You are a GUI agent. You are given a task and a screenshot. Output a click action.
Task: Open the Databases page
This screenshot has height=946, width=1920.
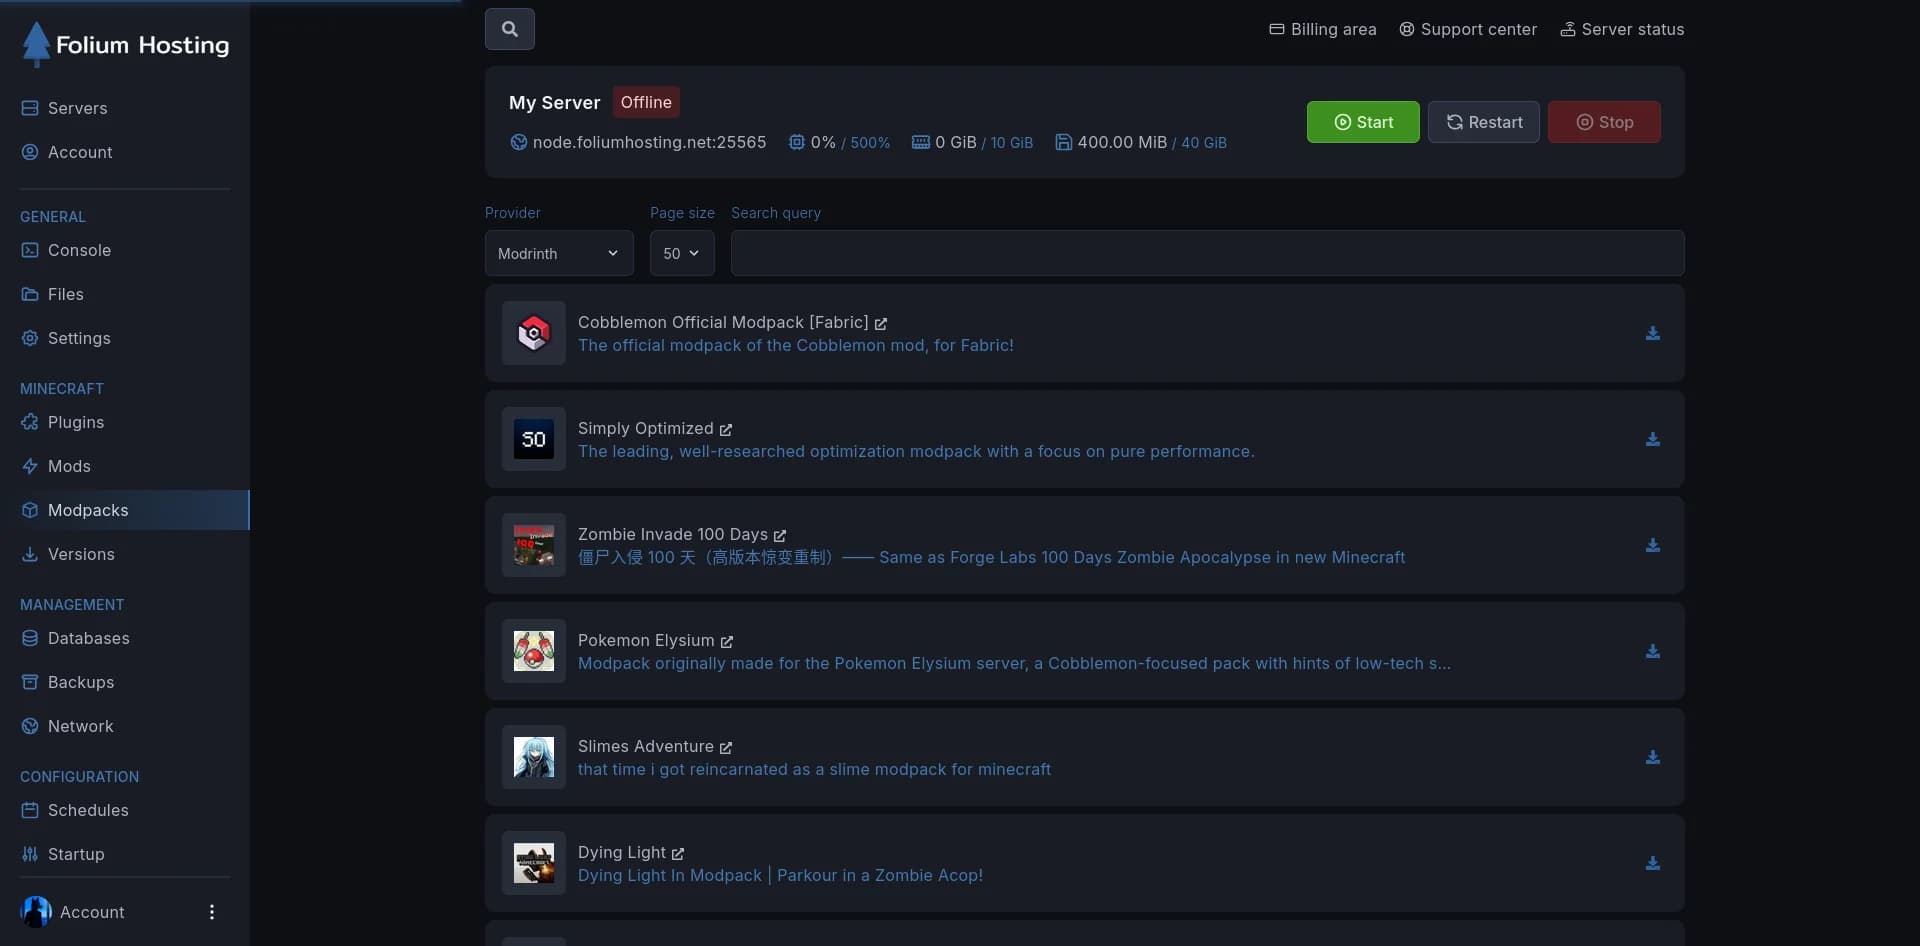125,638
